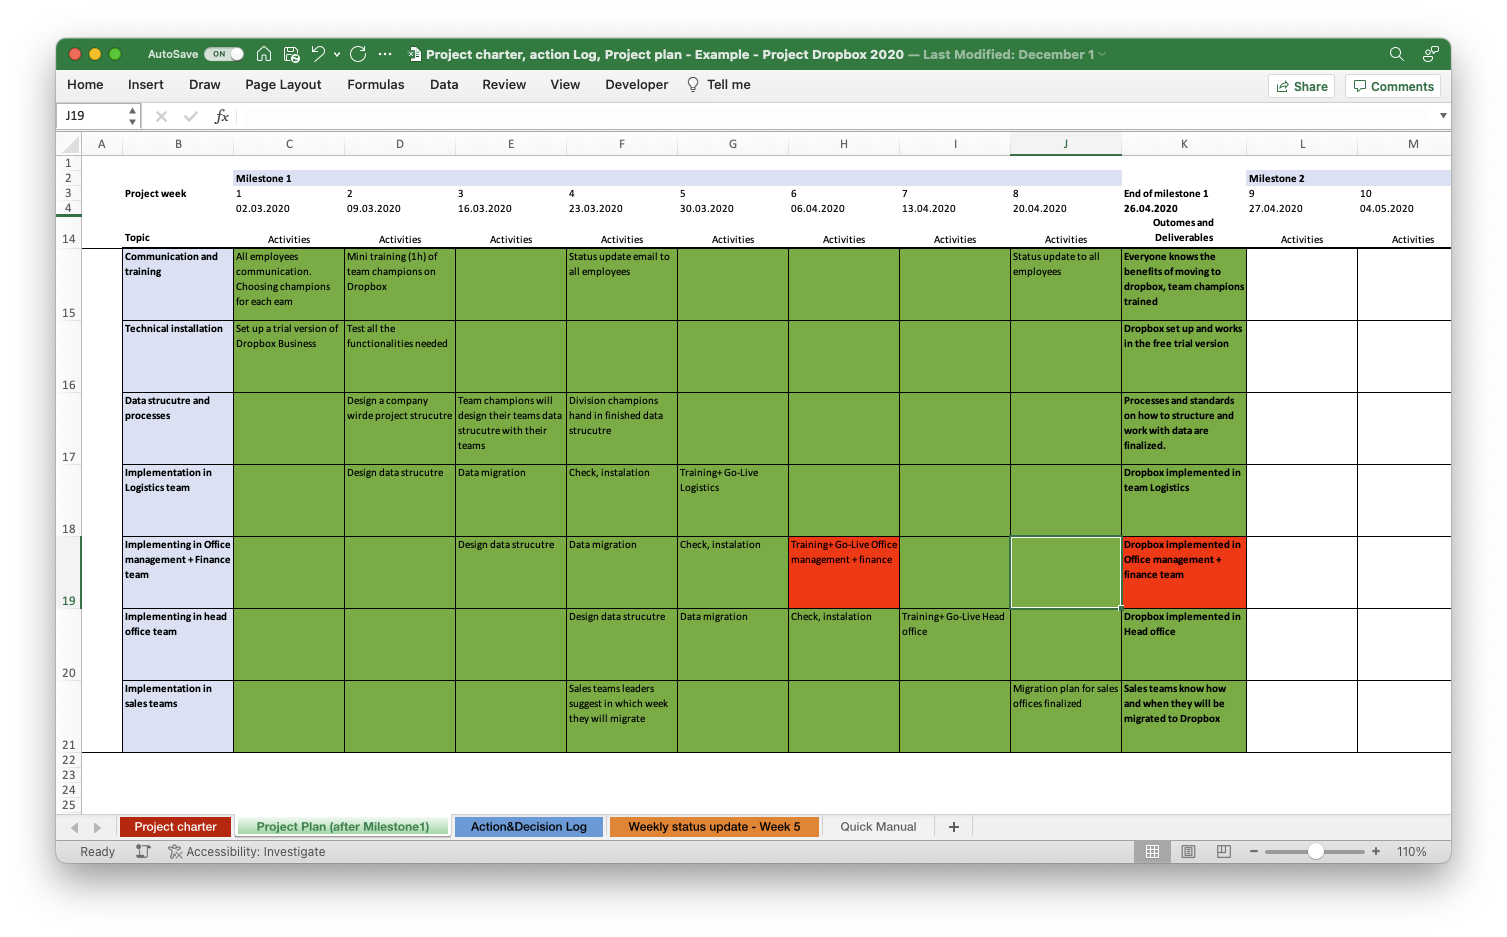
Task: Click the 110% zoom level
Action: click(x=1412, y=852)
